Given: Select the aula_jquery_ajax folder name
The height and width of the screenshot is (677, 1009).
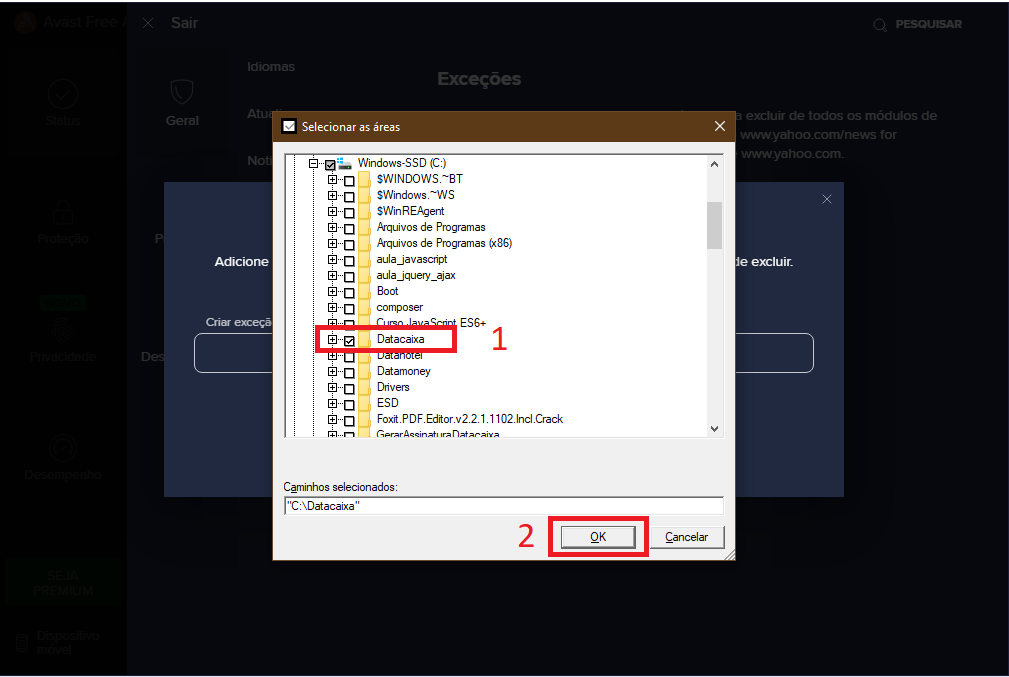Looking at the screenshot, I should 416,275.
